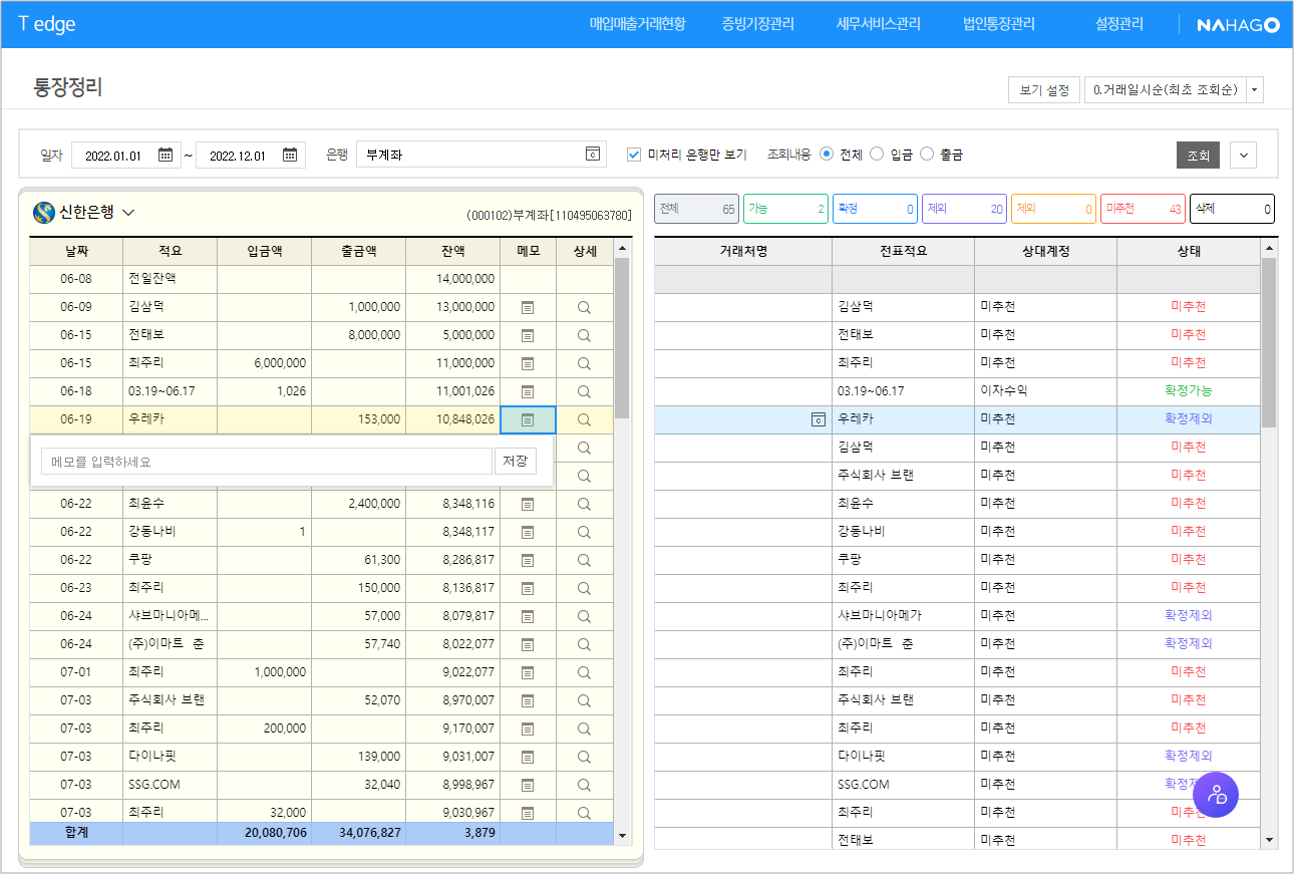Open the memo icon on the 06-09 김삼덕 row
The image size is (1294, 874).
click(527, 307)
